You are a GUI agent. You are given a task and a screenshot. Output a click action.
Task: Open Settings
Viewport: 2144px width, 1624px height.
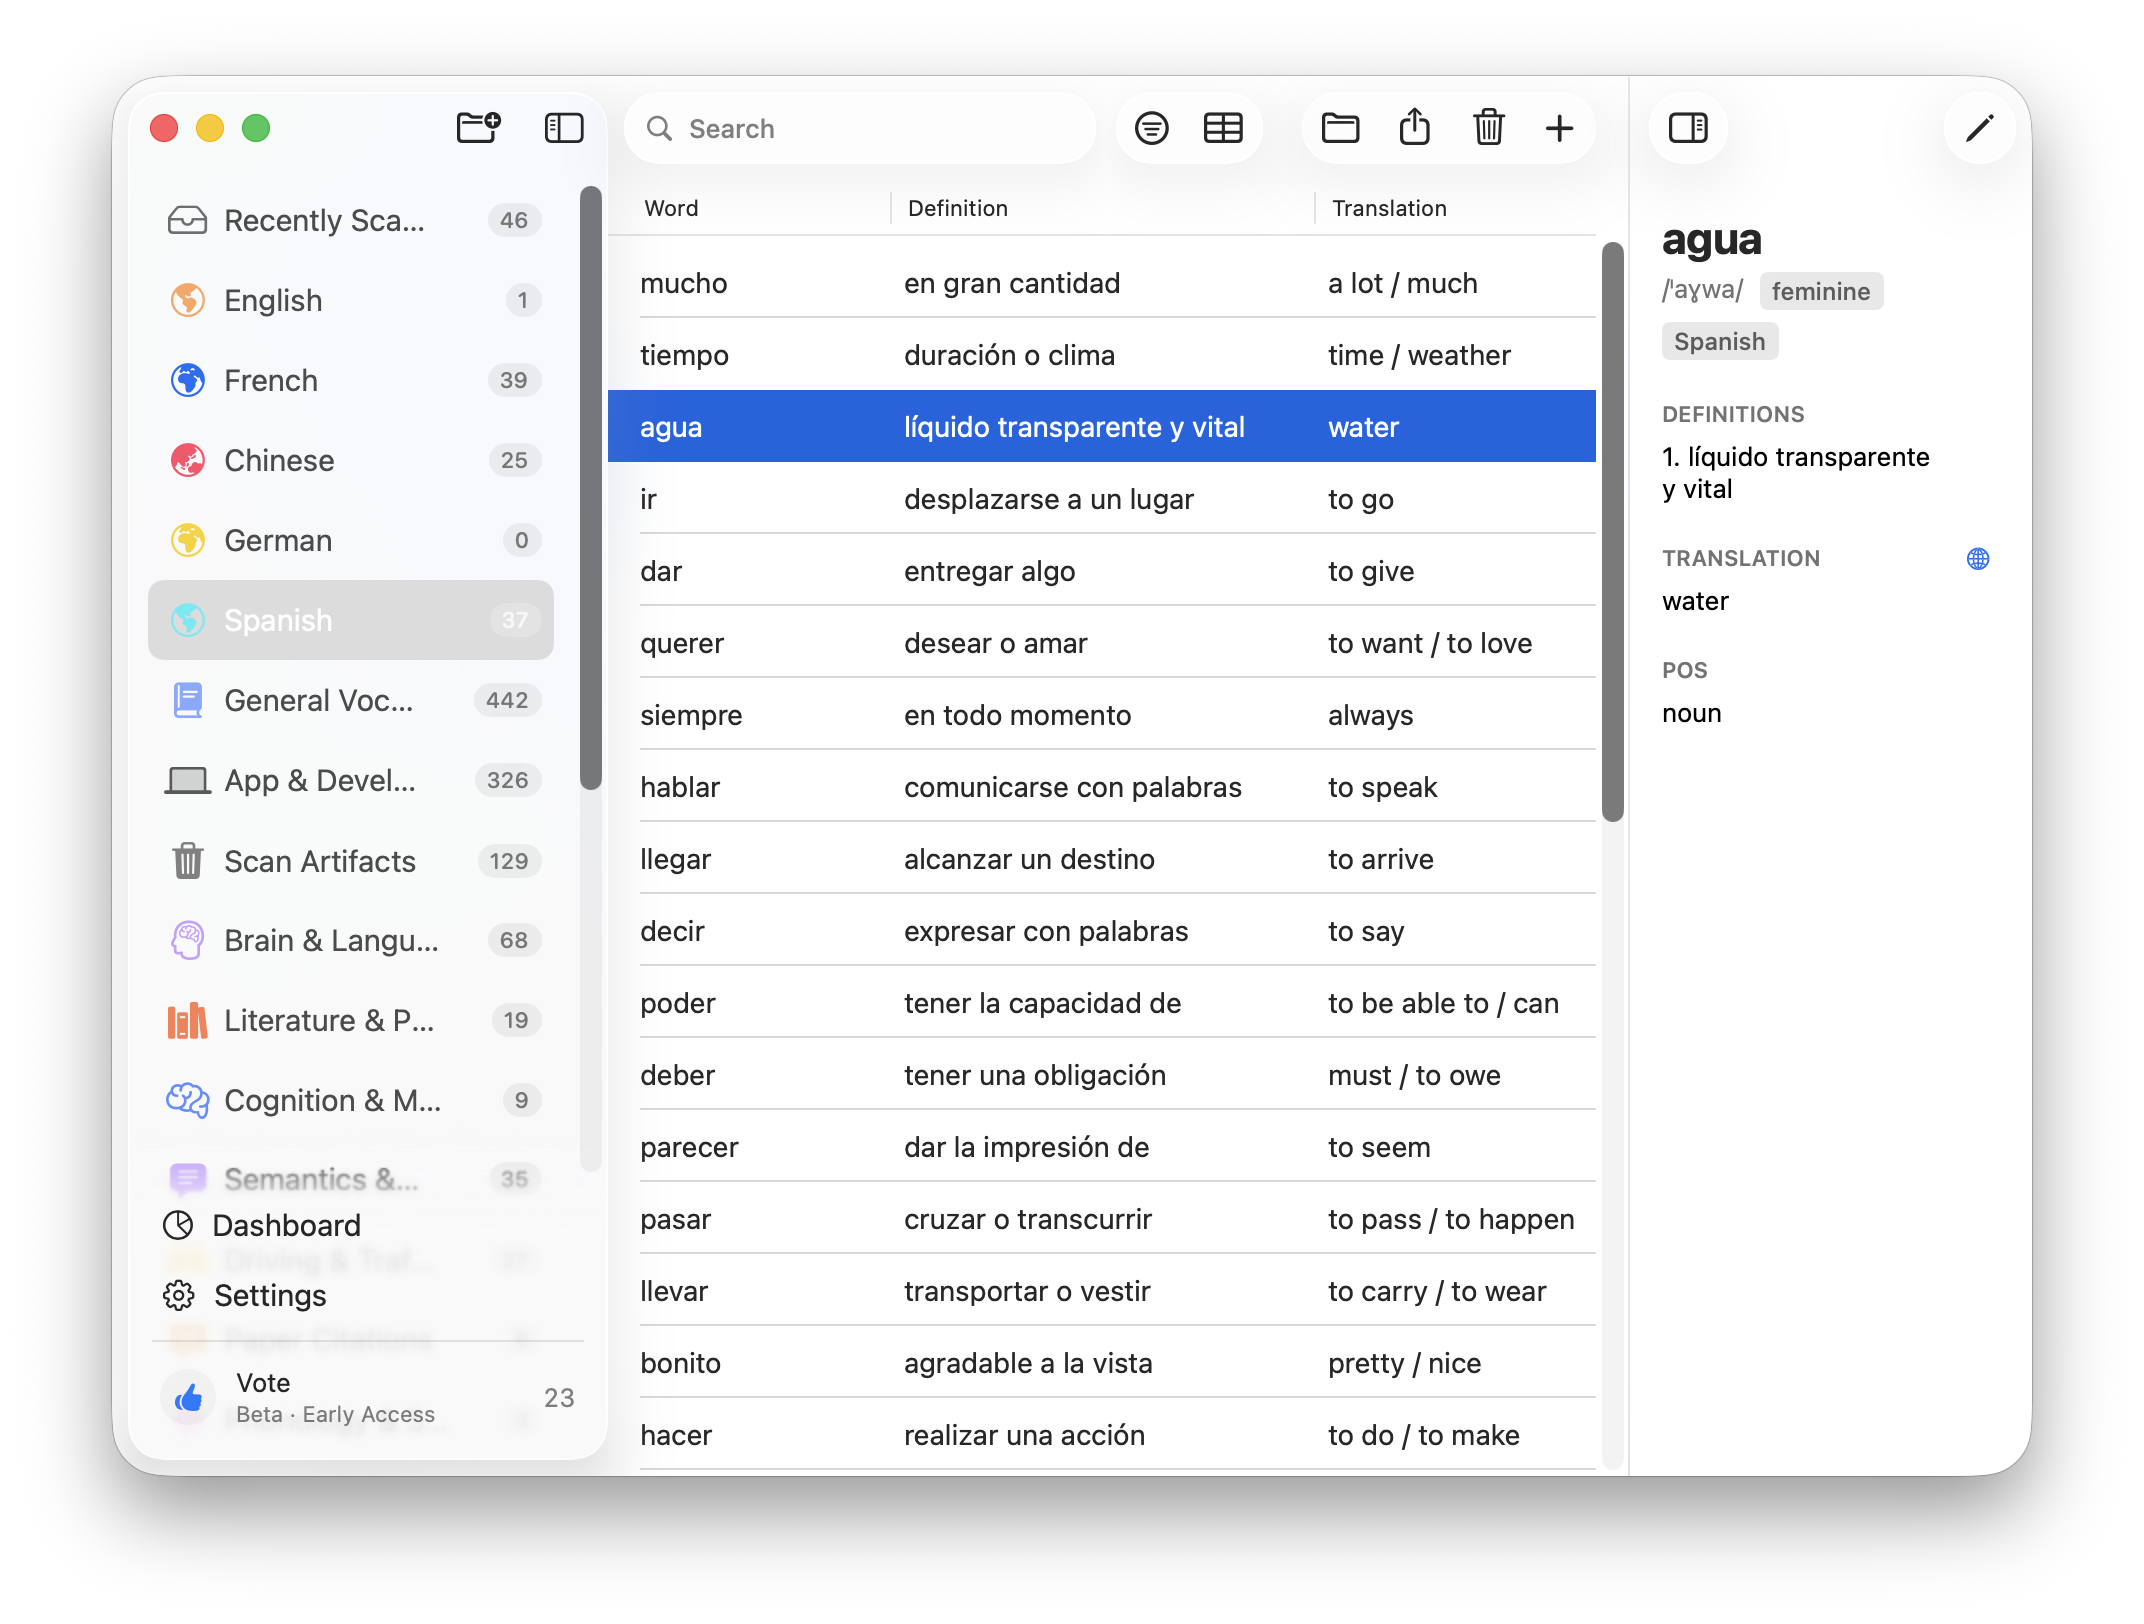point(245,1295)
